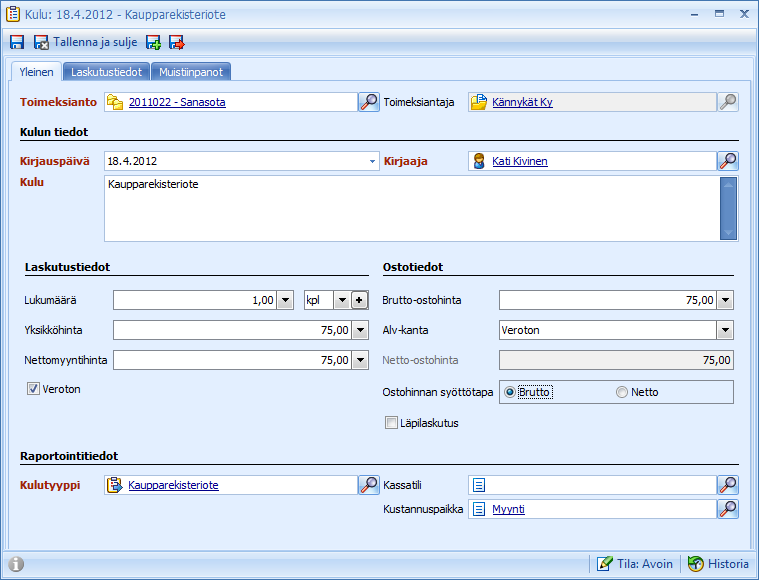This screenshot has width=759, height=580.
Task: Click the Yksikköhinta value field
Action: [x=233, y=330]
